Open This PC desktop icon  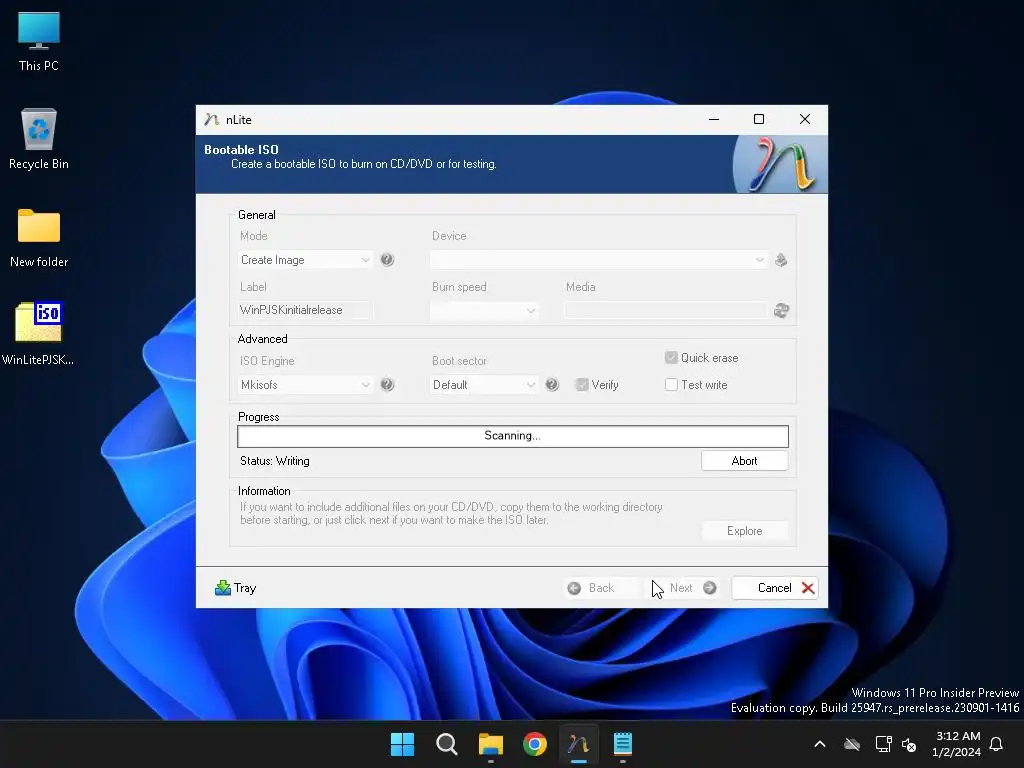(x=39, y=41)
